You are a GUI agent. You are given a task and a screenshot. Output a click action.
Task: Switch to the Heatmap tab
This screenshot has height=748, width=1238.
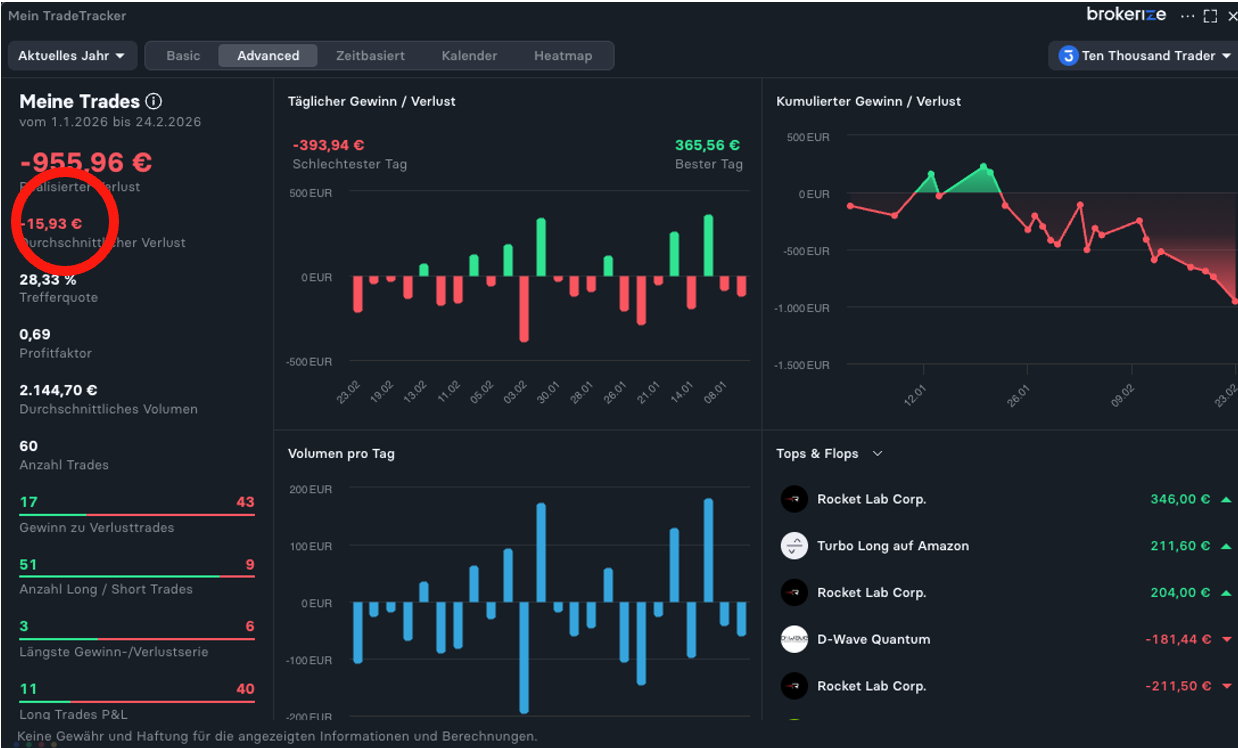562,56
